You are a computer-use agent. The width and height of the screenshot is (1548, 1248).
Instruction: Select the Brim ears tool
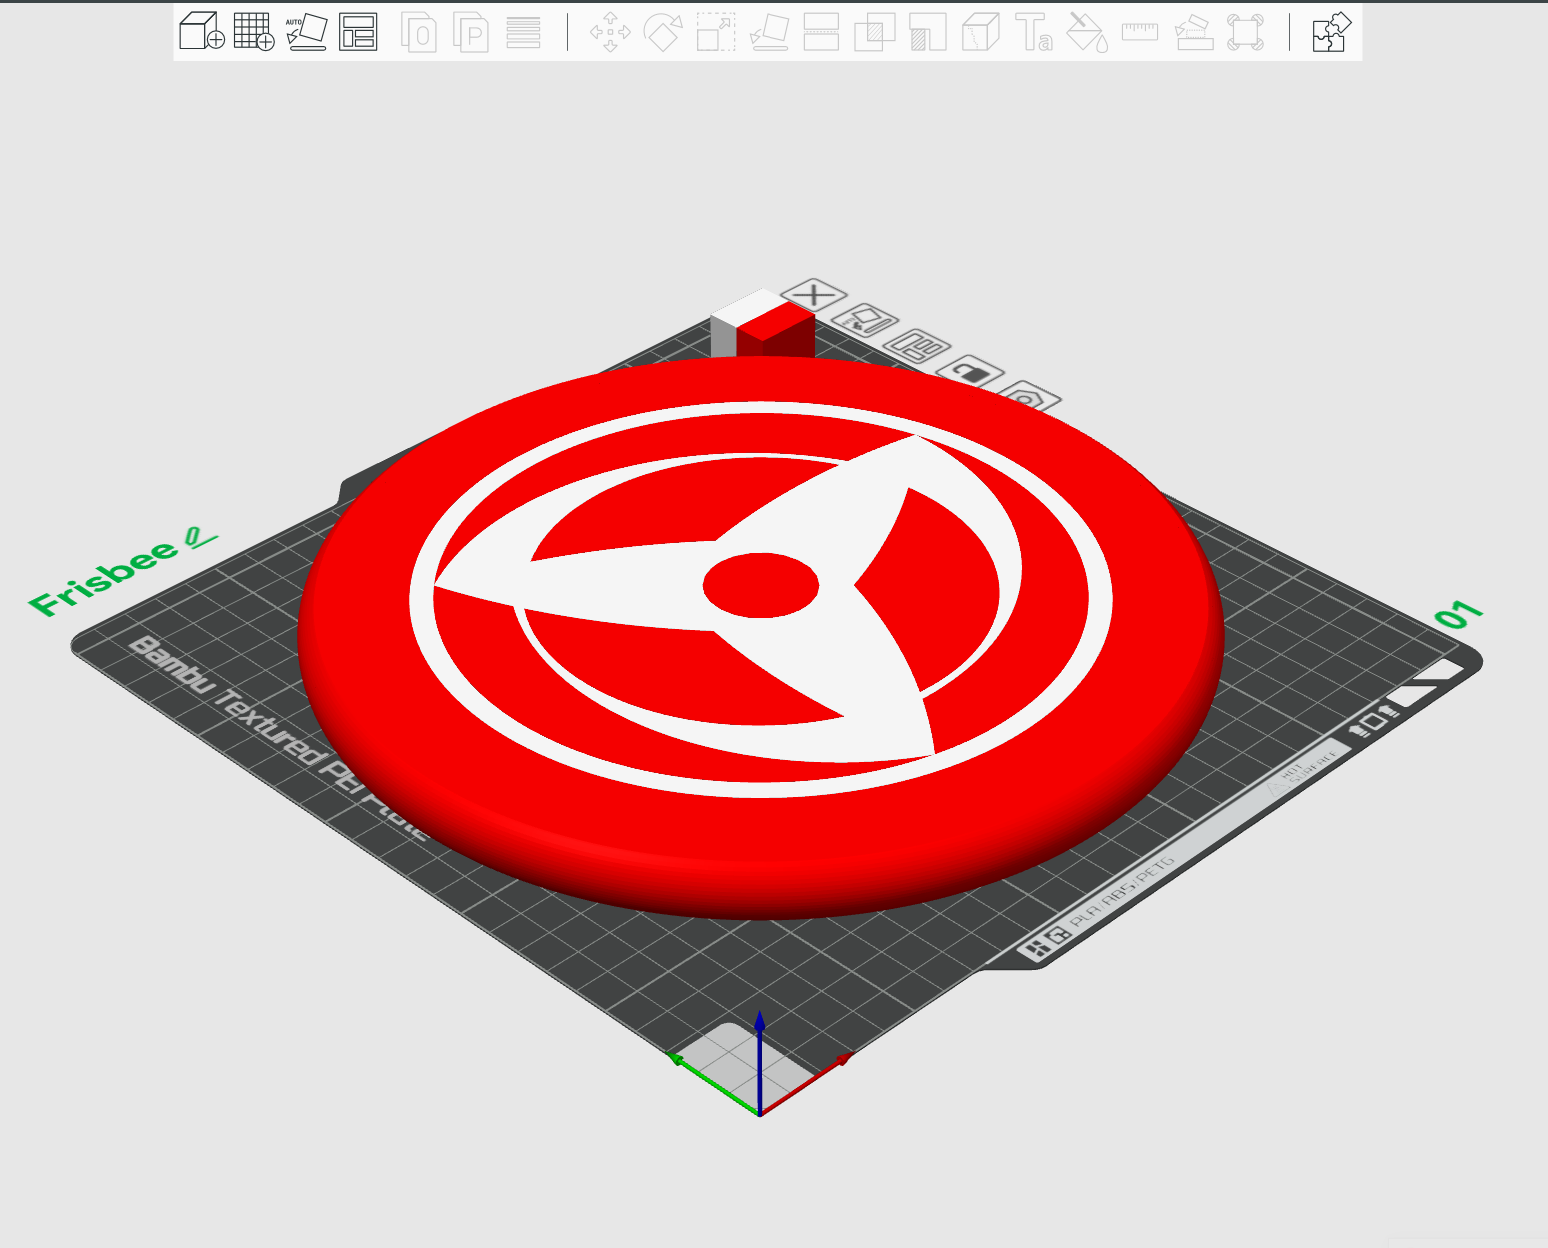pyautogui.click(x=1246, y=32)
